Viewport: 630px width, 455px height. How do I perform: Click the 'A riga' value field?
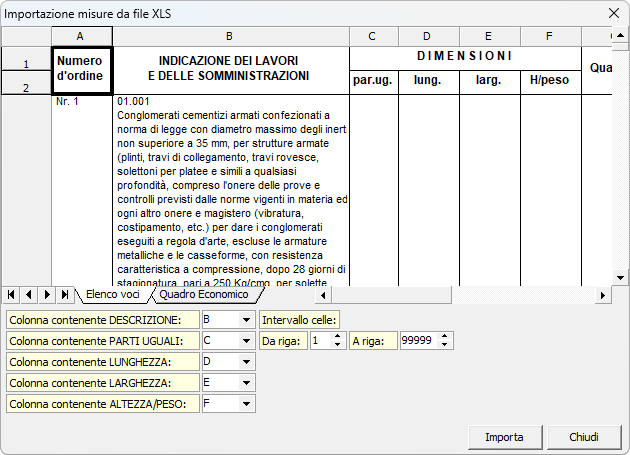(x=418, y=341)
